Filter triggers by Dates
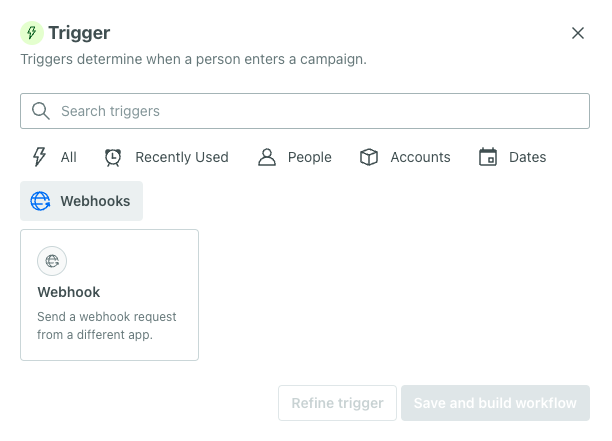Screen dimensions: 612x441 527,157
